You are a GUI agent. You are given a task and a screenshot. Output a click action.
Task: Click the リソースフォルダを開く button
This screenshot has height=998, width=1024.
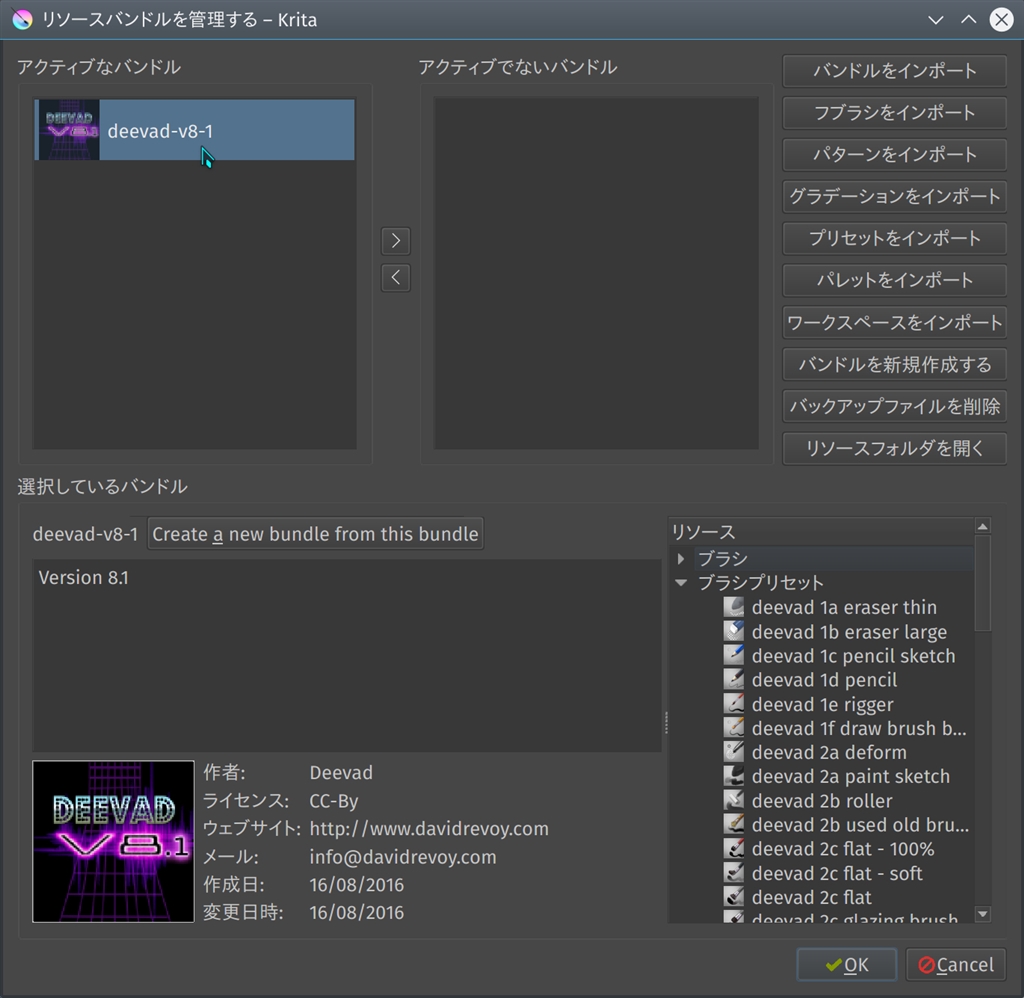[x=895, y=449]
